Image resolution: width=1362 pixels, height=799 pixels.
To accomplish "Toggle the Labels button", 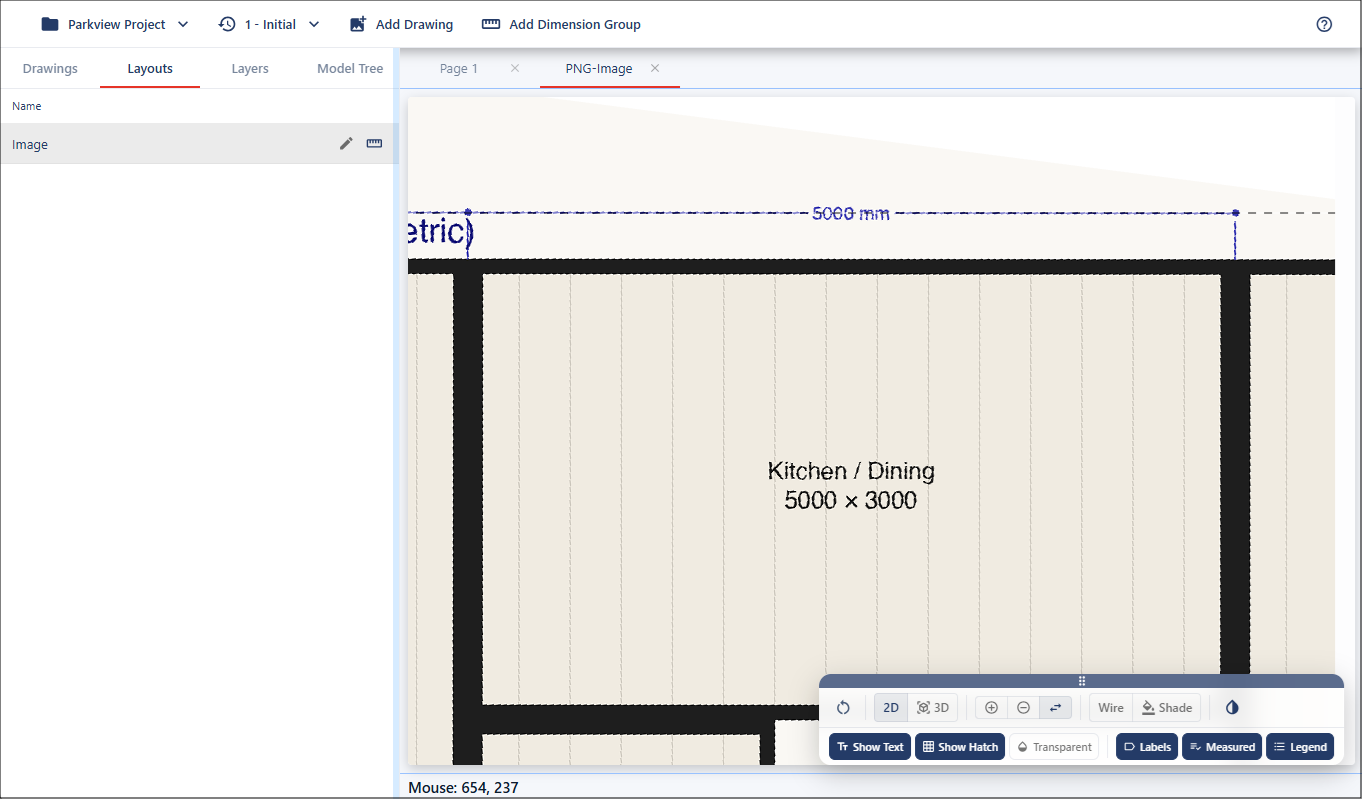I will [x=1147, y=747].
